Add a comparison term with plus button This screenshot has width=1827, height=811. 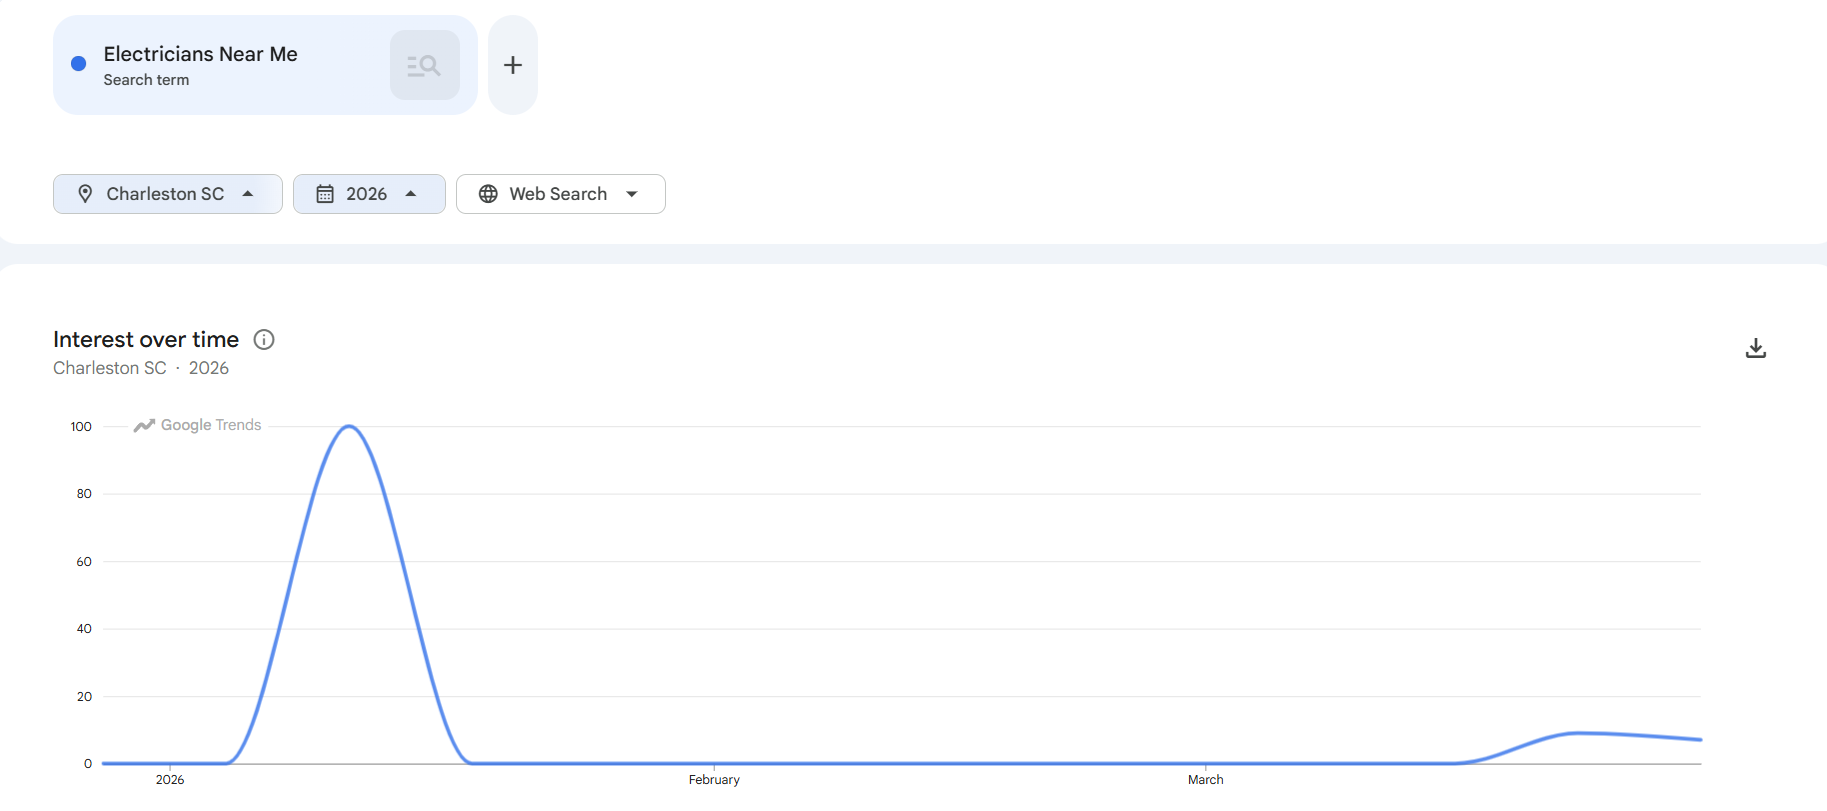pyautogui.click(x=512, y=65)
